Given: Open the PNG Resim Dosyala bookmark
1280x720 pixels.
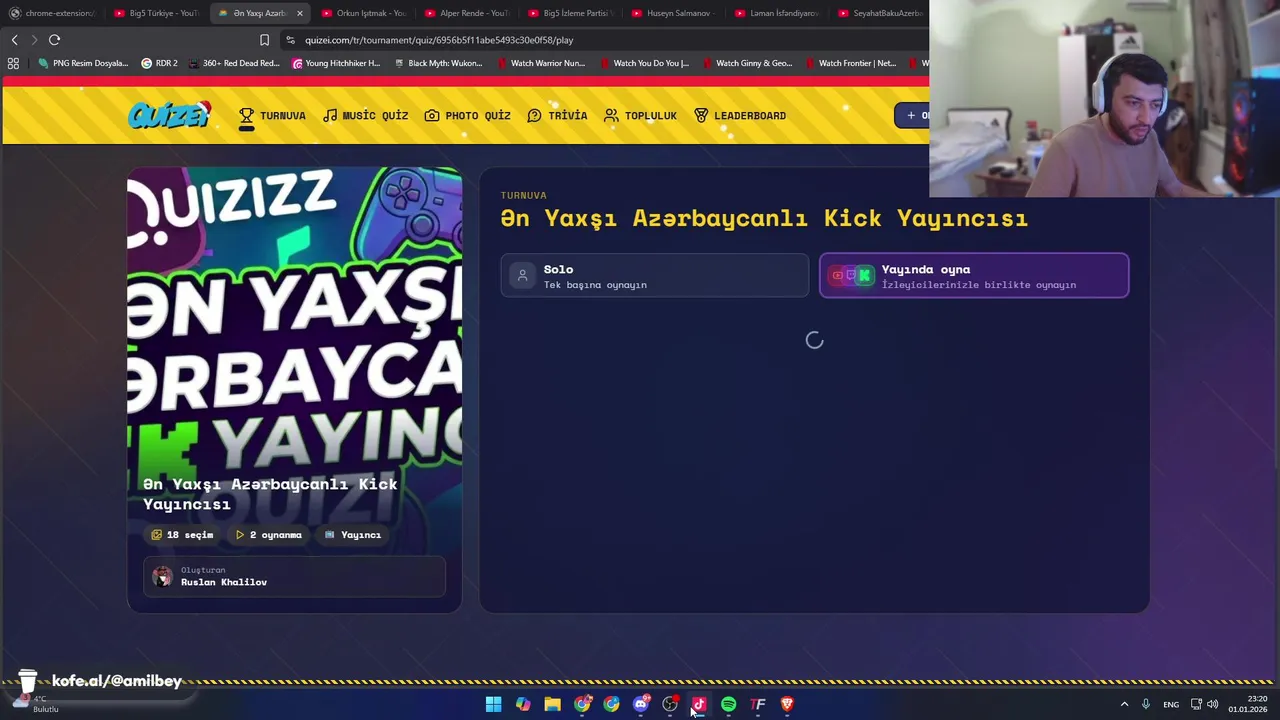Looking at the screenshot, I should 83,63.
